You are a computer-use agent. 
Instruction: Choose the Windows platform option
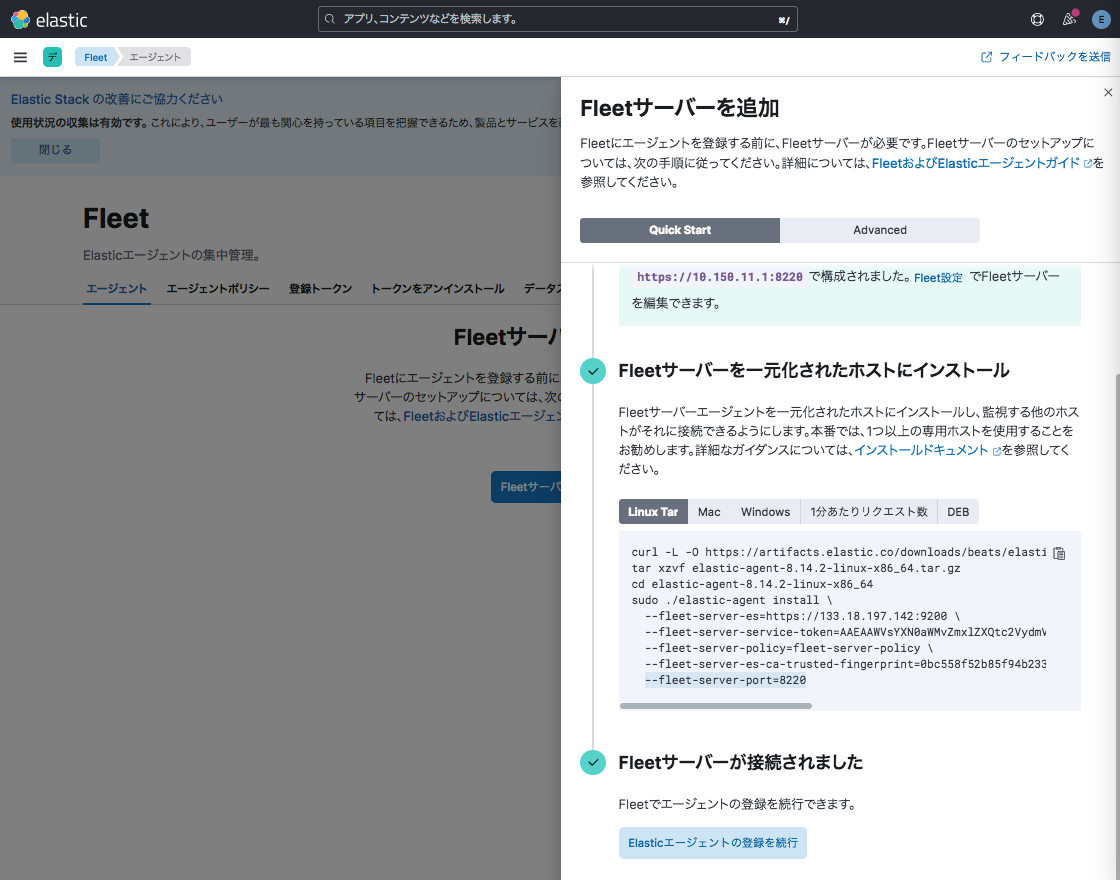[765, 512]
